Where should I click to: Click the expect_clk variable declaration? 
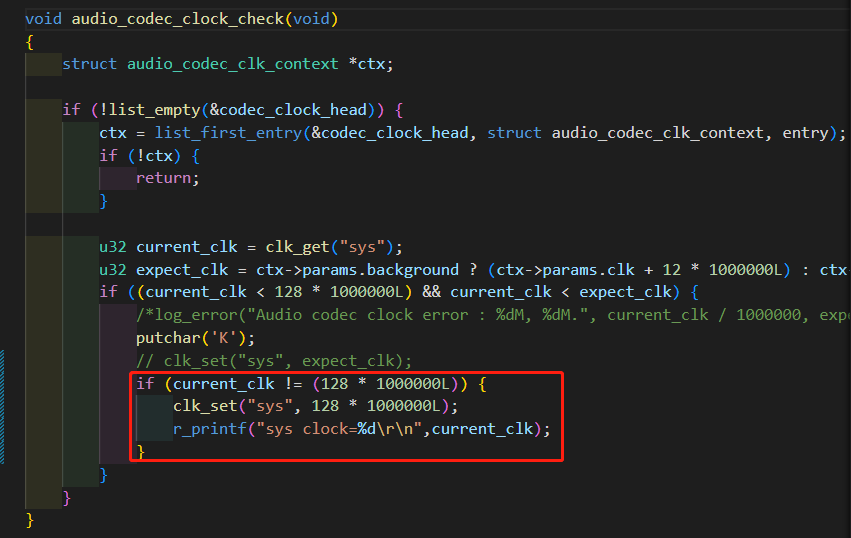click(182, 270)
